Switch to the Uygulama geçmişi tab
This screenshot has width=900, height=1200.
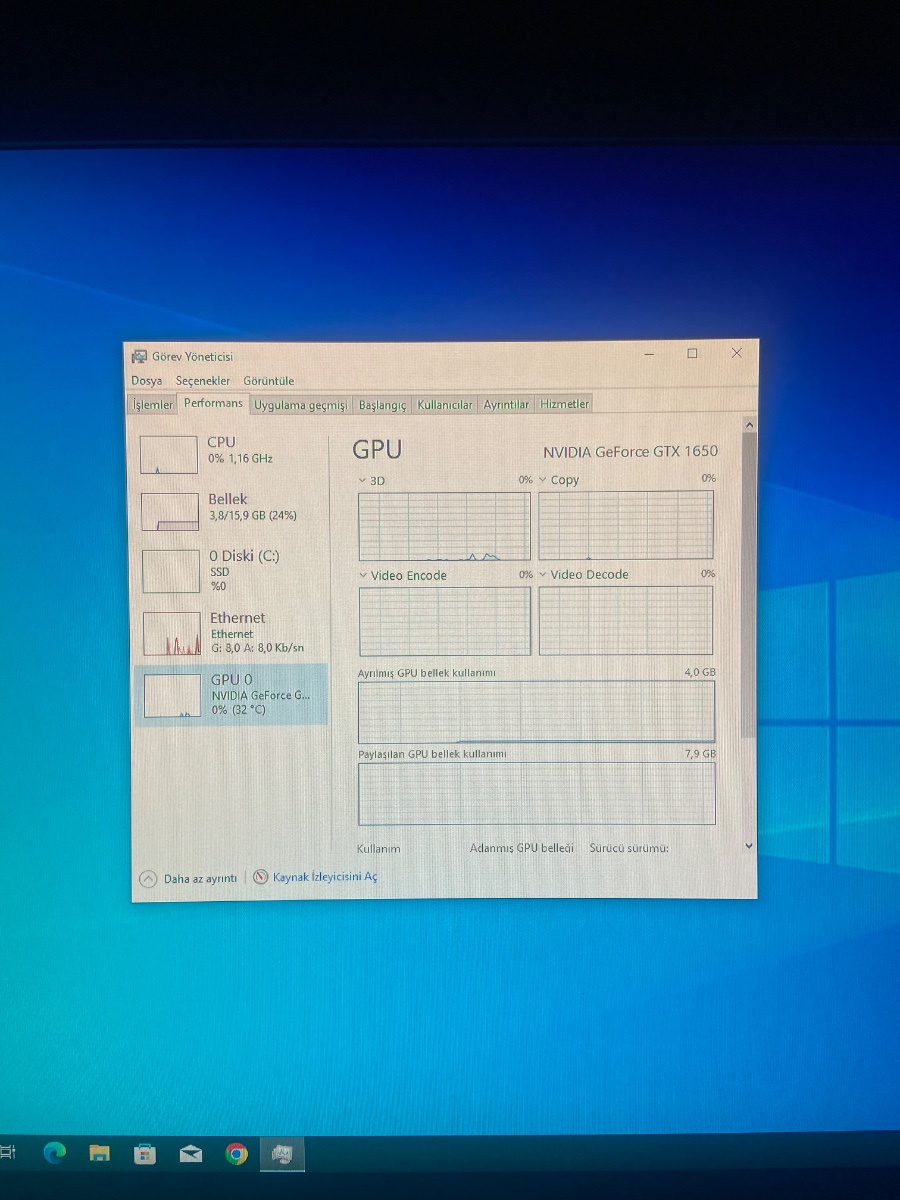pyautogui.click(x=300, y=405)
